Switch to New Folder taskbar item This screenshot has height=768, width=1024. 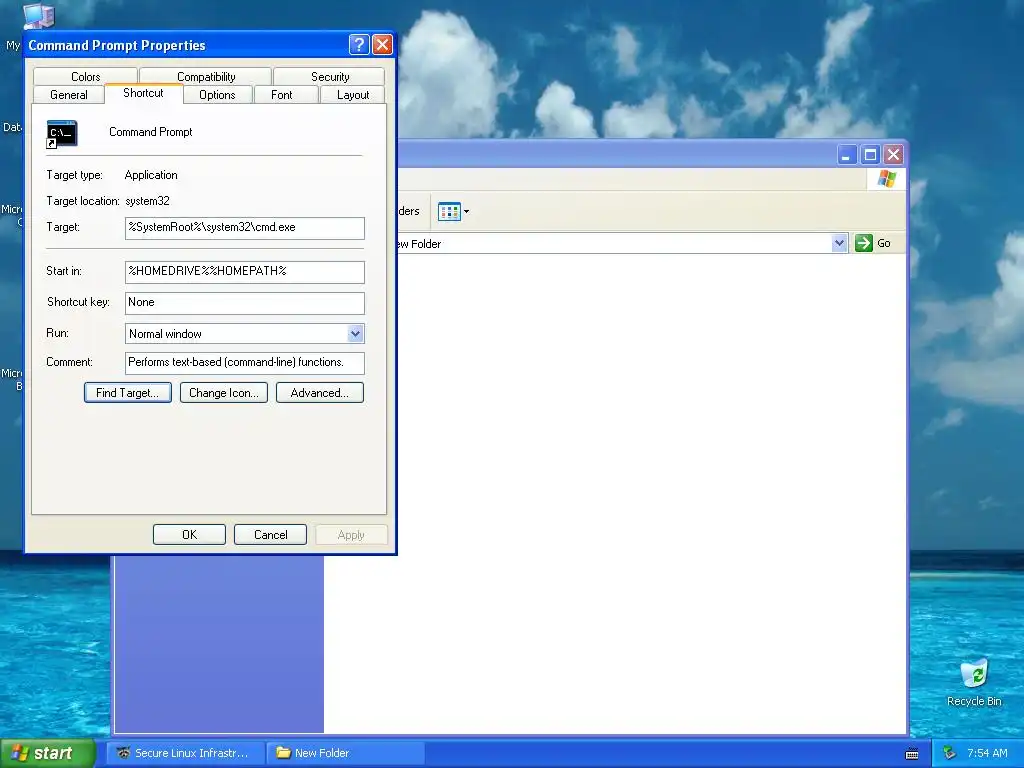click(345, 753)
